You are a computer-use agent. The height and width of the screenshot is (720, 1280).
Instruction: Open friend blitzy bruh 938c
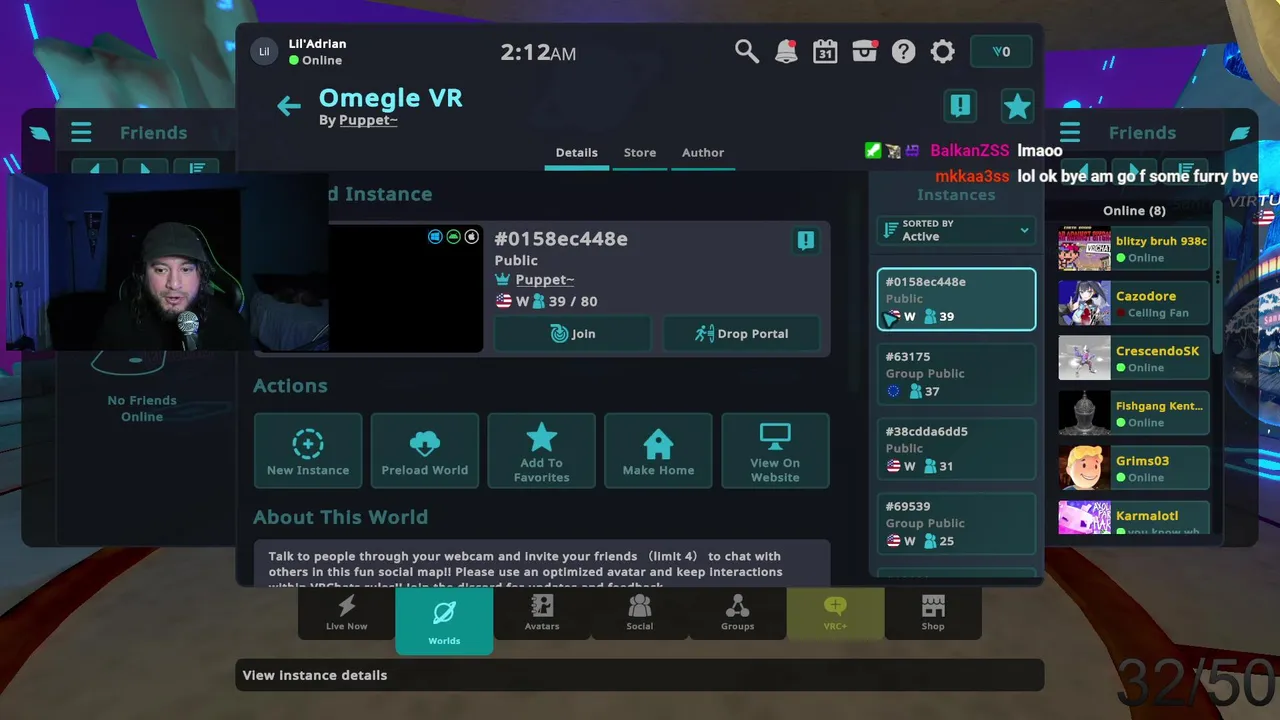click(x=1134, y=249)
